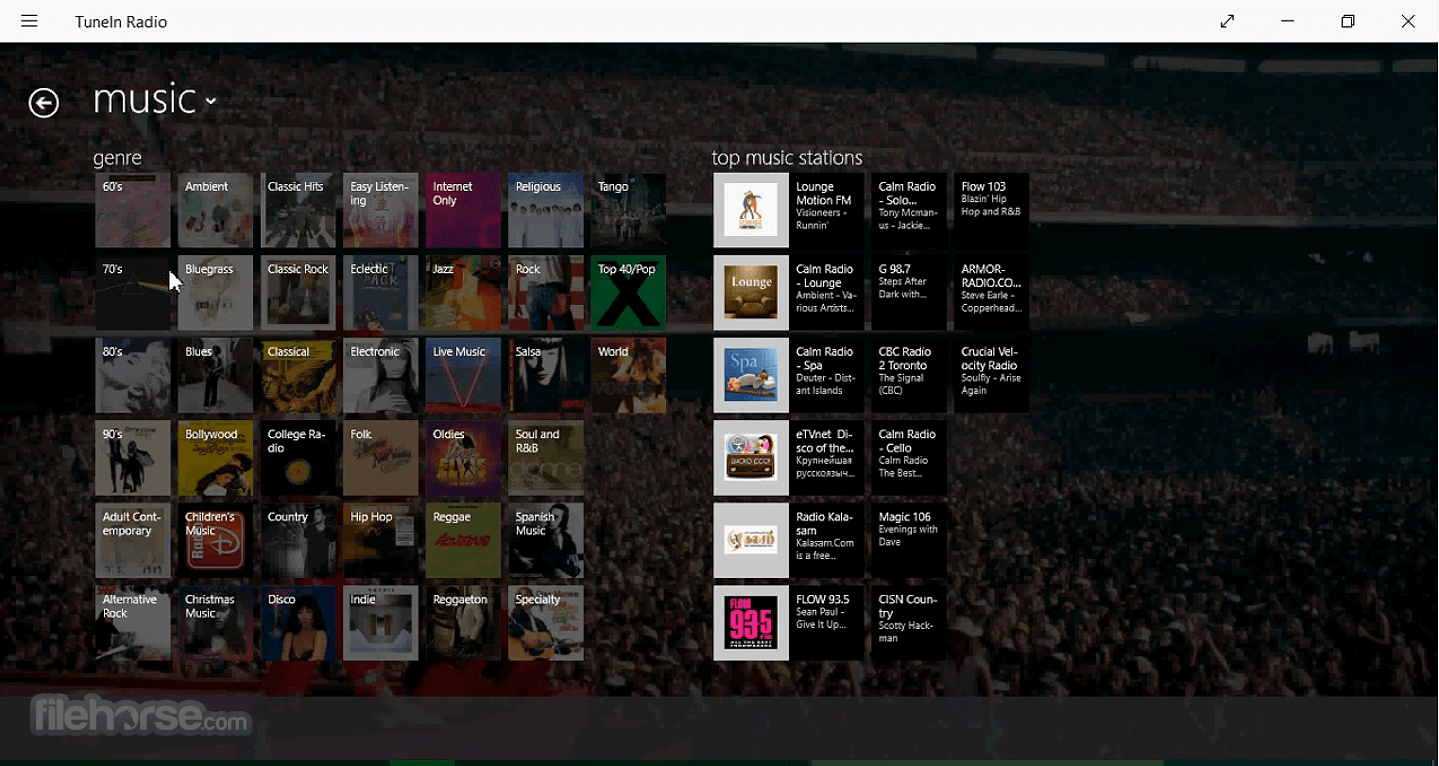This screenshot has height=766, width=1439.
Task: Select the Folk genre tile
Action: click(381, 458)
